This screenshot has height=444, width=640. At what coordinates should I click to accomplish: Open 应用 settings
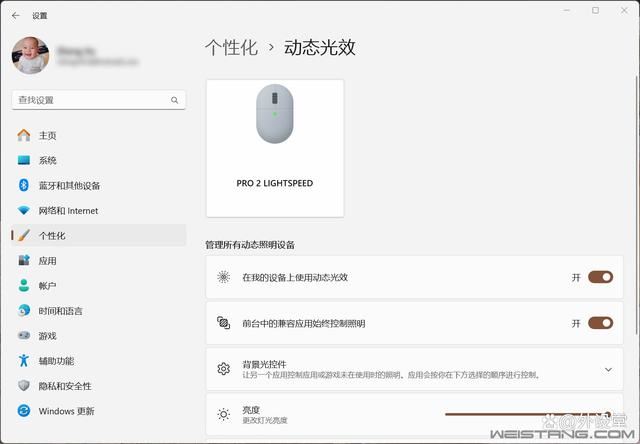point(99,261)
